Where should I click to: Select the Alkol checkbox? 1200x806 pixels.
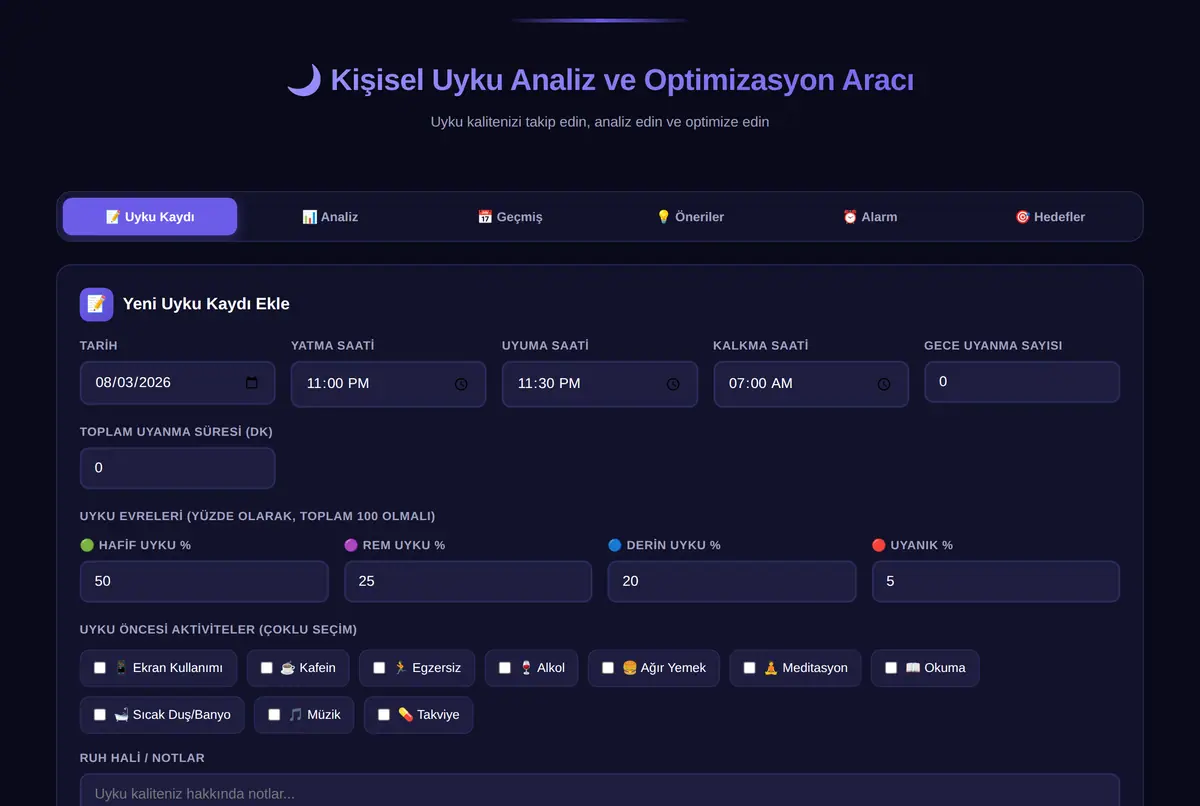point(505,668)
